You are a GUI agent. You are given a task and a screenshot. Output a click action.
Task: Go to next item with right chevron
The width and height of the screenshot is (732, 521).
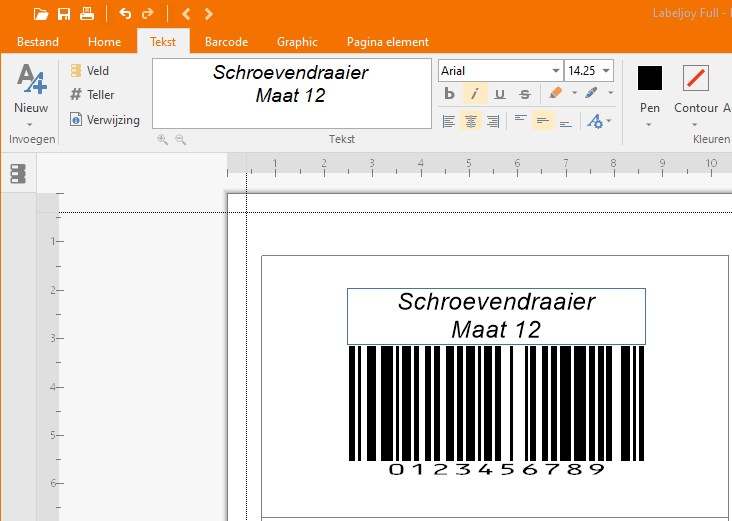coord(209,14)
